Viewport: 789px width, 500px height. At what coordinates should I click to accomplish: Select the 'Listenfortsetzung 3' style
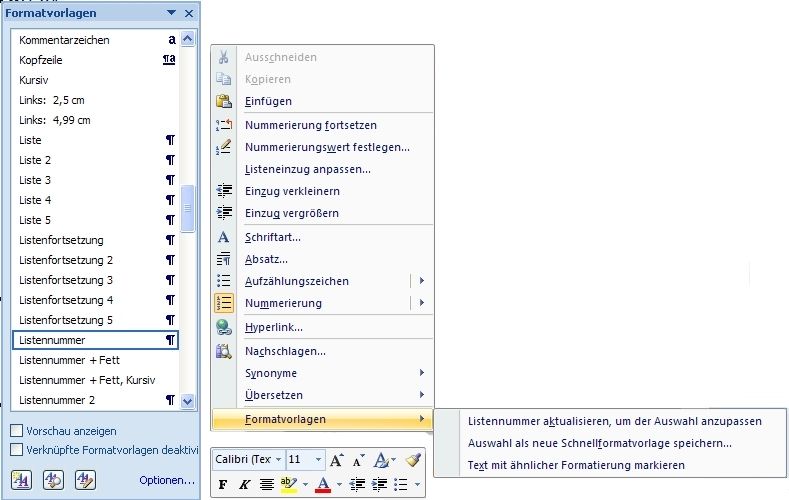coord(66,280)
